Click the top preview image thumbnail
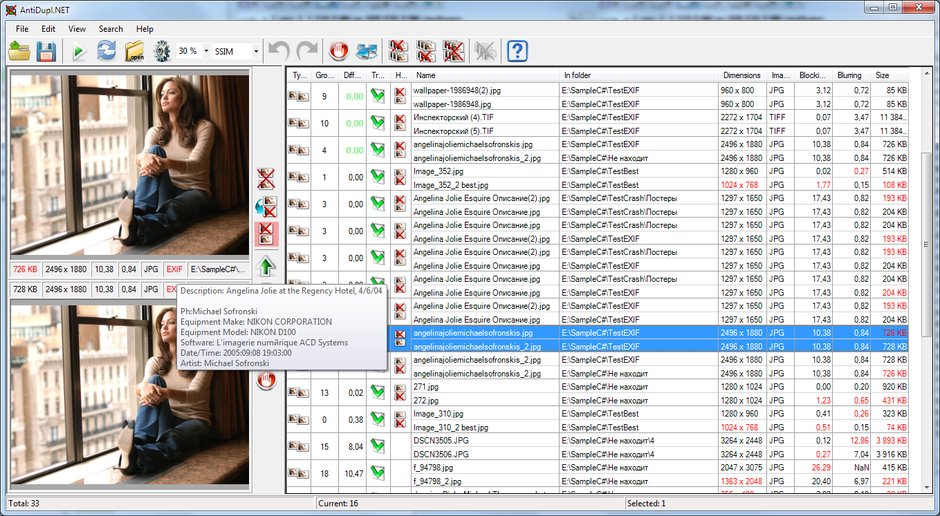Image resolution: width=940 pixels, height=516 pixels. tap(129, 165)
